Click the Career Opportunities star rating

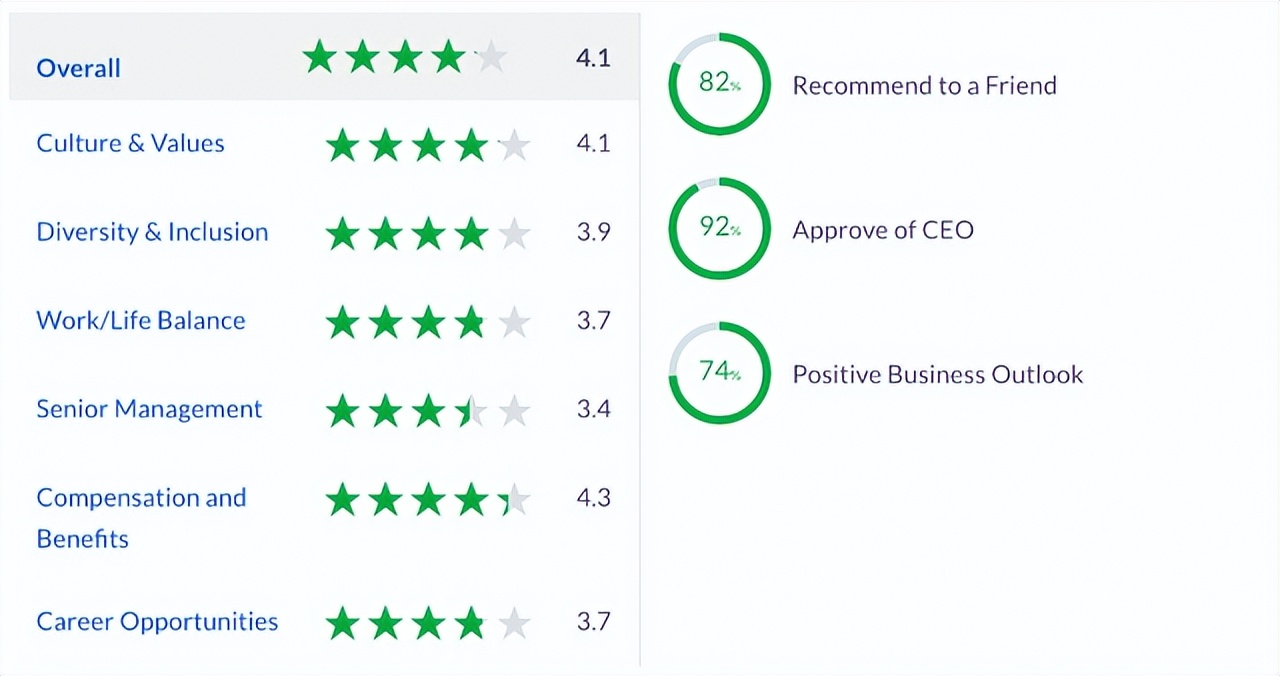428,623
